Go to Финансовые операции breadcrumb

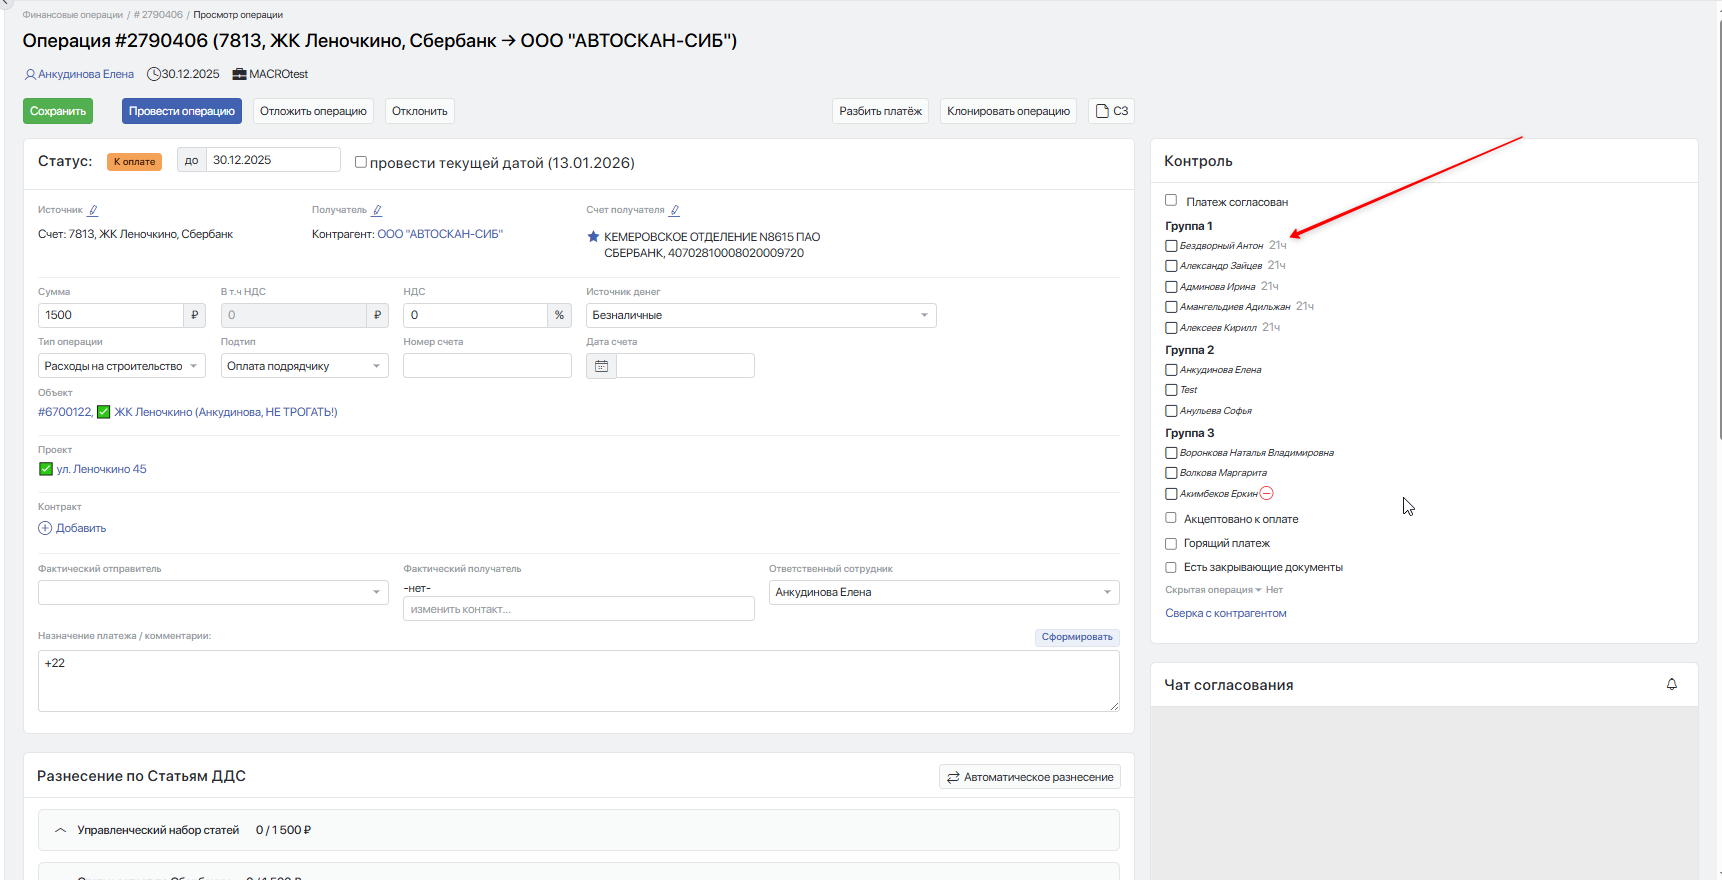72,15
